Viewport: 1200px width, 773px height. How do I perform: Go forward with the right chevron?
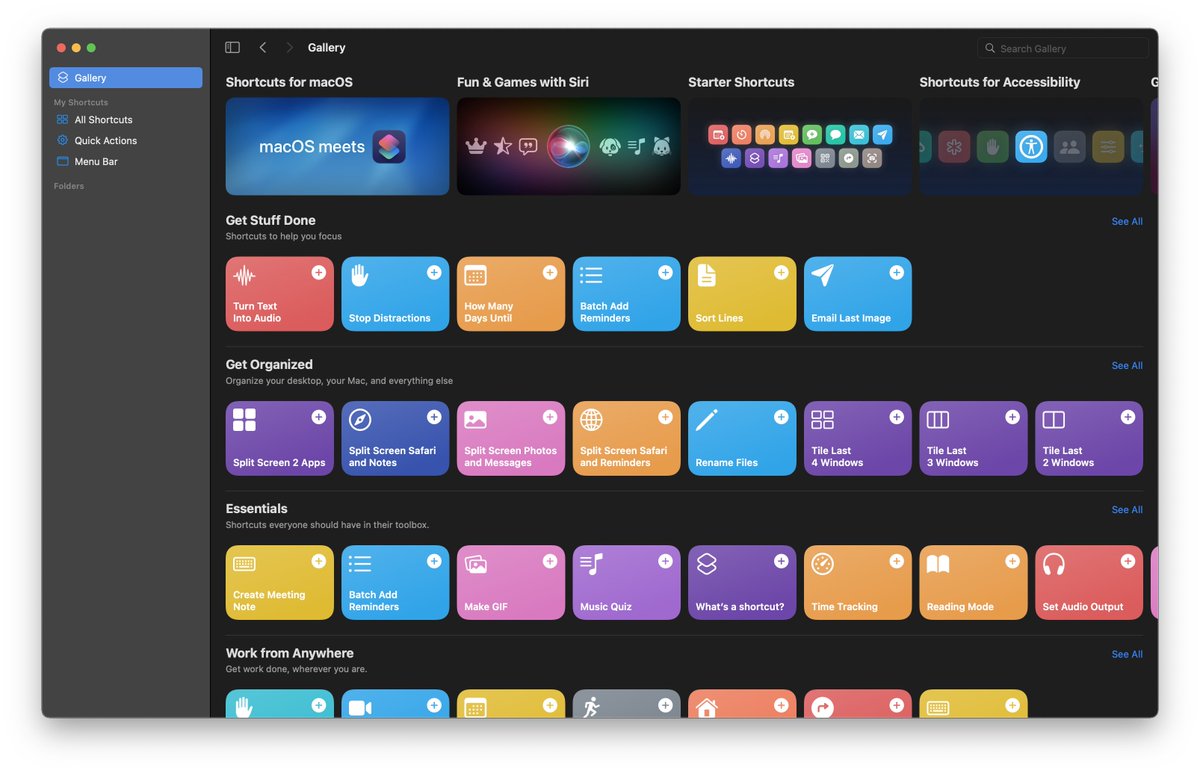tap(290, 47)
